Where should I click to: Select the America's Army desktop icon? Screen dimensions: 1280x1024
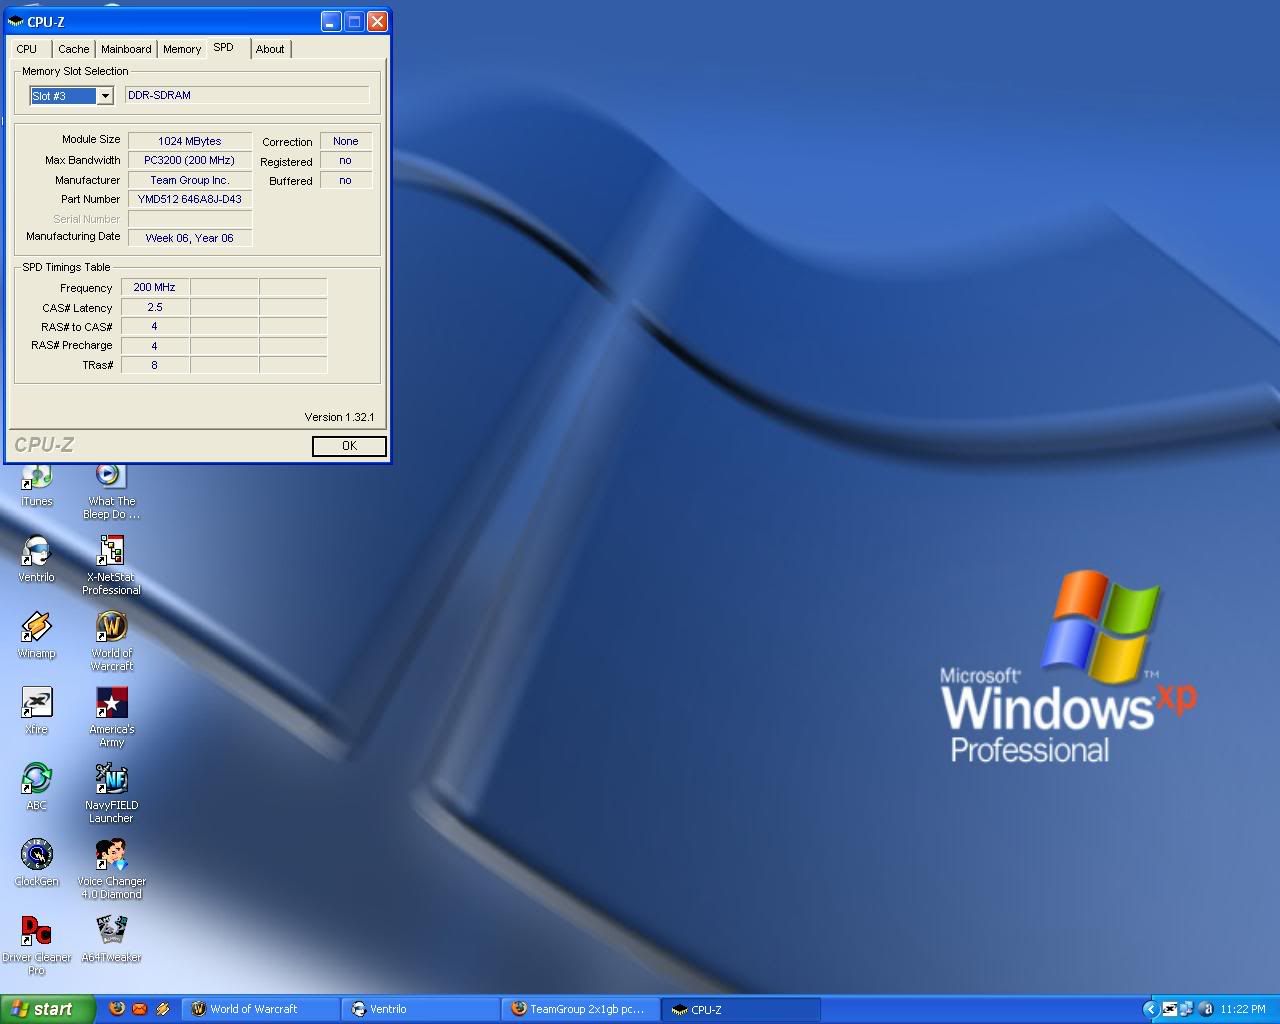[111, 717]
